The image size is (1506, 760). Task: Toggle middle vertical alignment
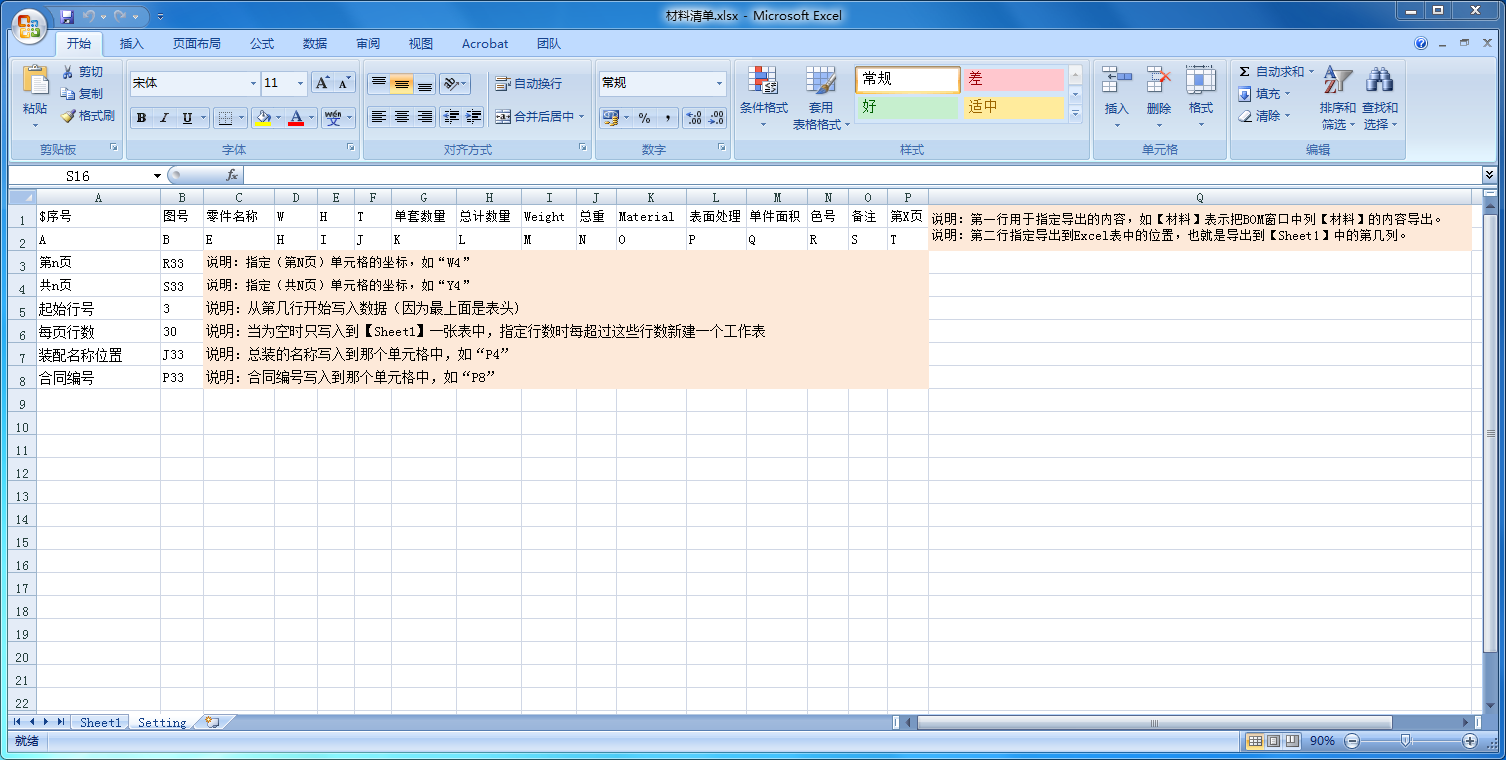[402, 84]
